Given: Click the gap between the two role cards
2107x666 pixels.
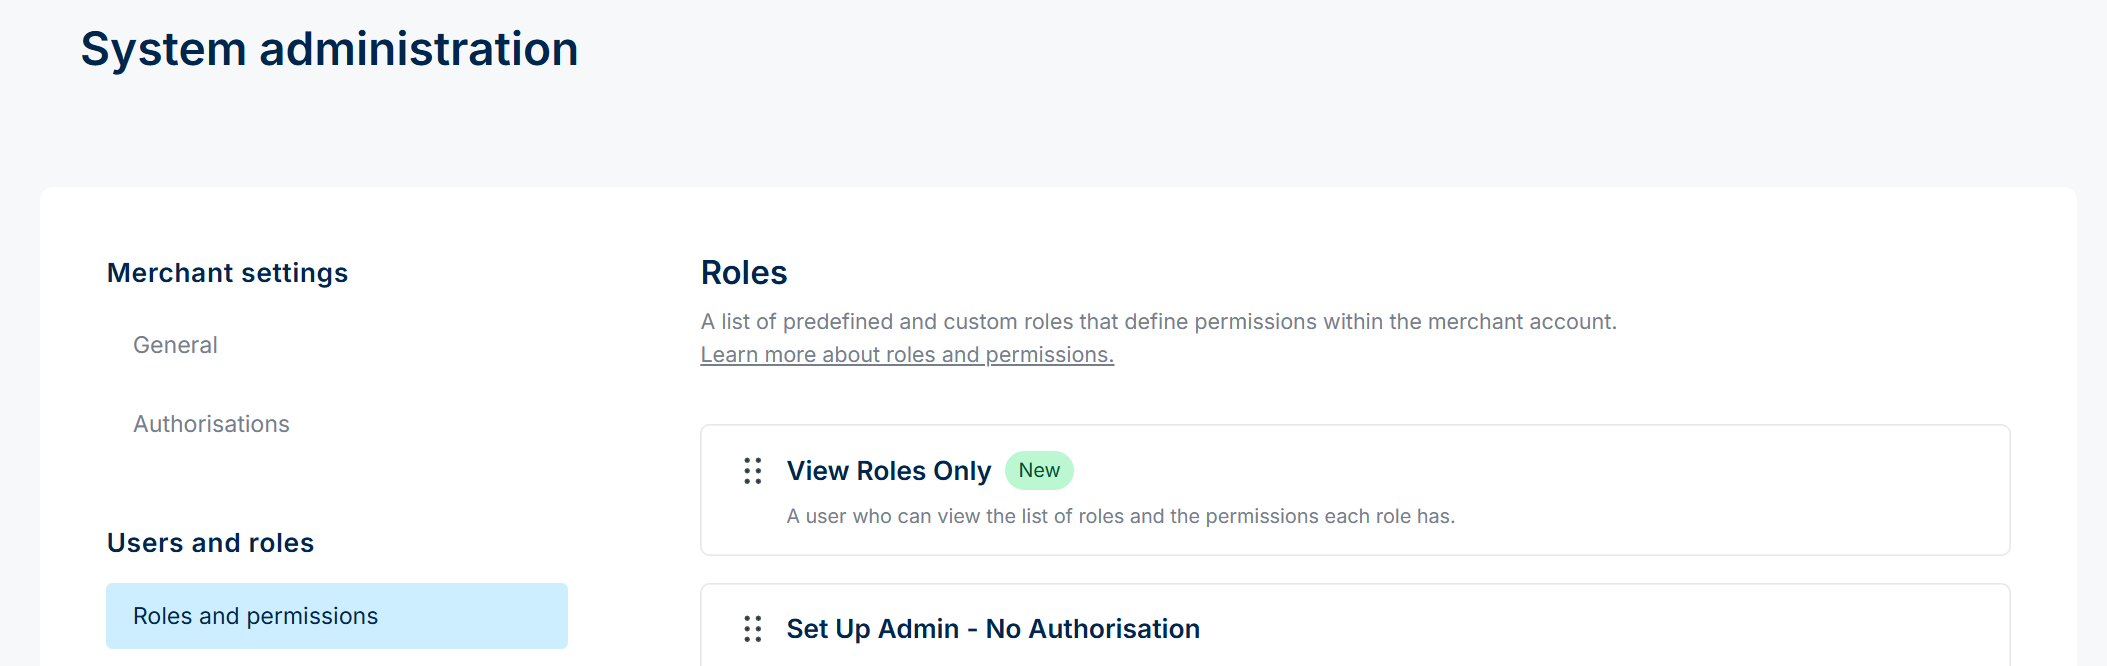Looking at the screenshot, I should (x=1355, y=570).
